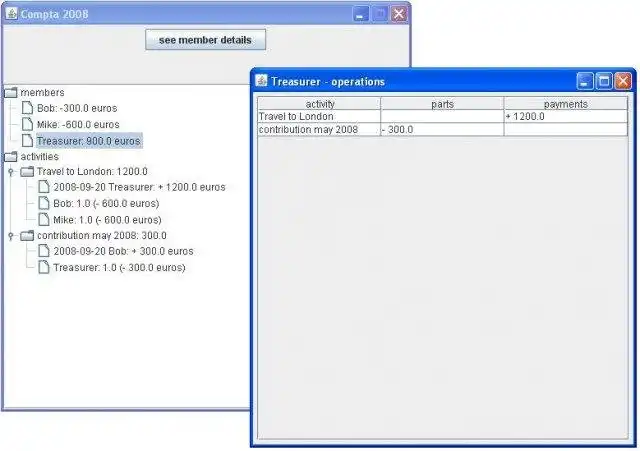
Task: Click the Java icon in Treasurer operations title bar
Action: pyautogui.click(x=261, y=81)
